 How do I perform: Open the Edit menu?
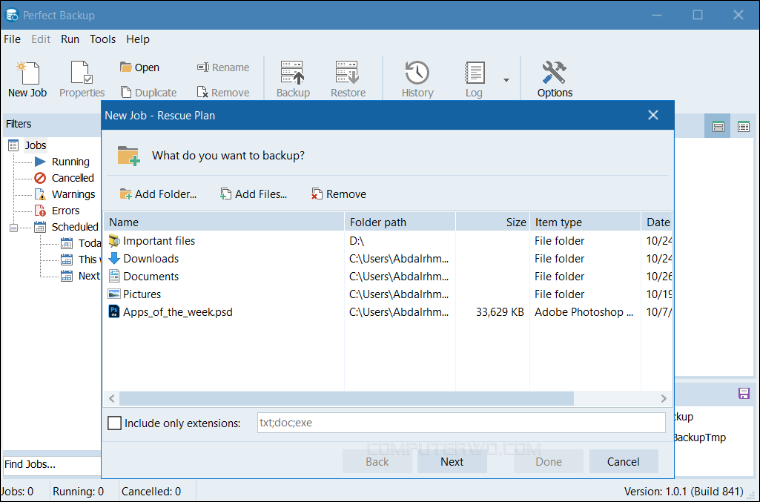[41, 39]
